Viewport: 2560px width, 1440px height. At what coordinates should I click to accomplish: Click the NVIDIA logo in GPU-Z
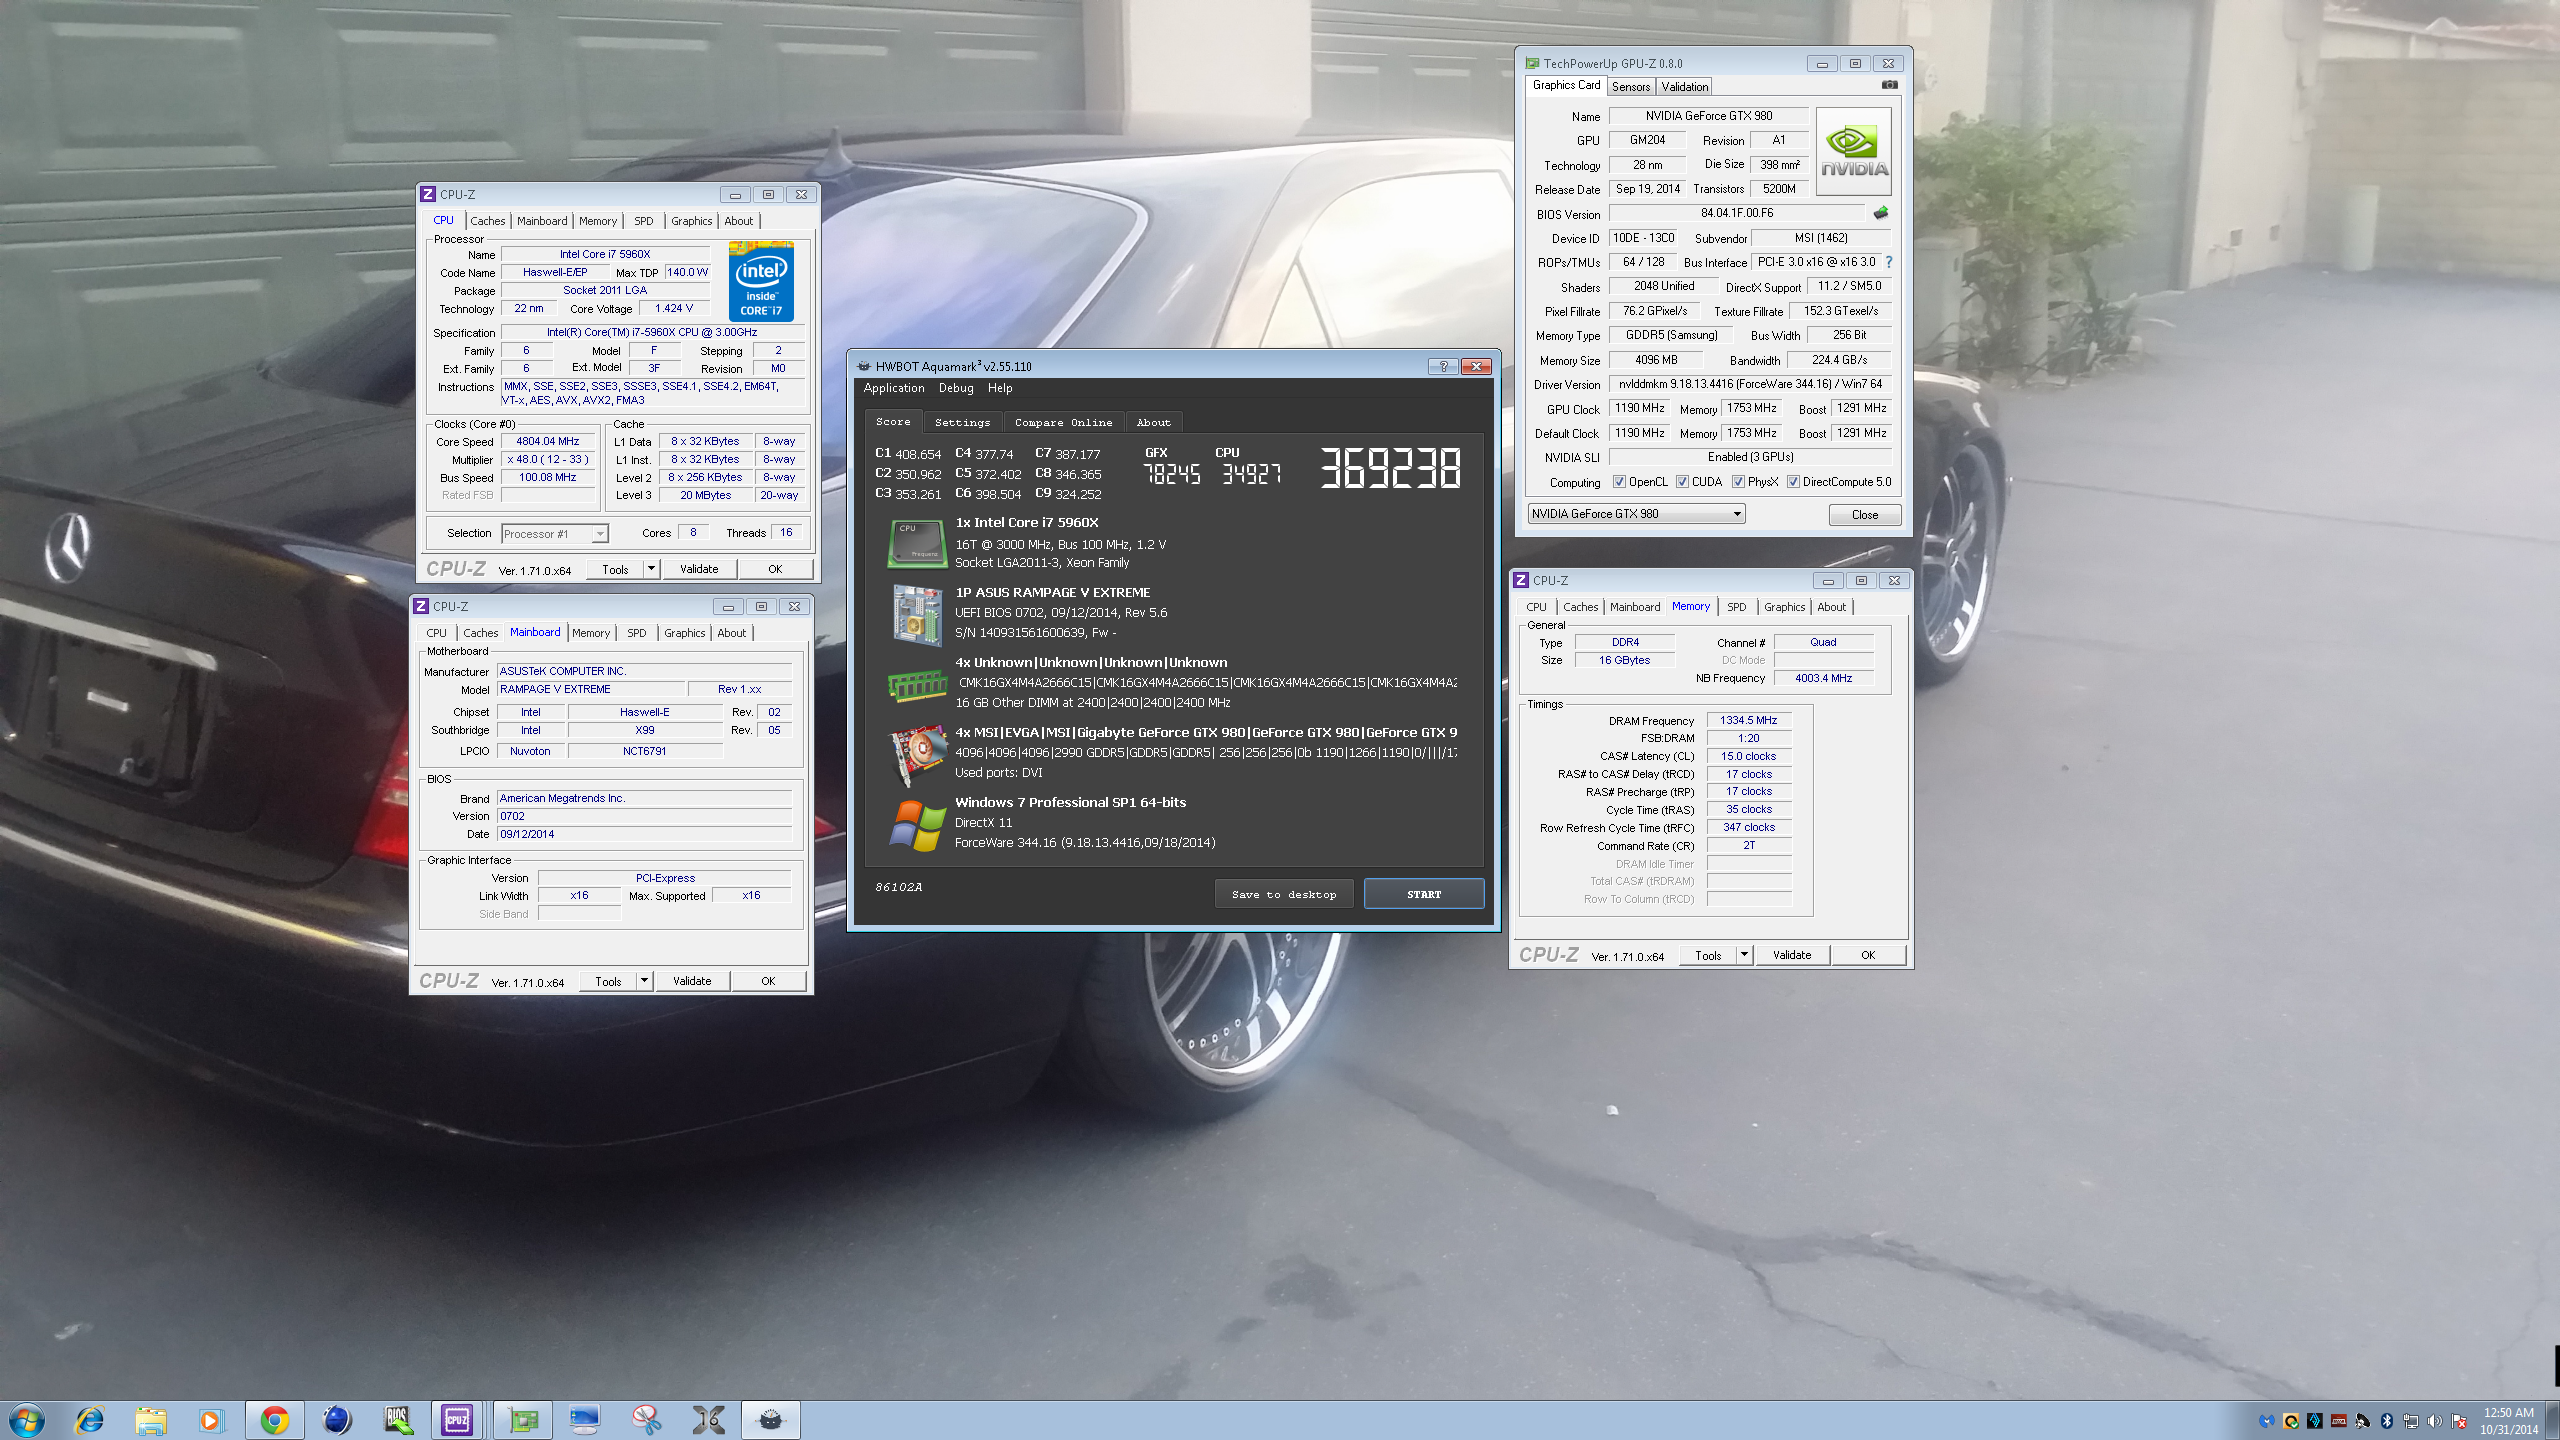coord(1853,152)
